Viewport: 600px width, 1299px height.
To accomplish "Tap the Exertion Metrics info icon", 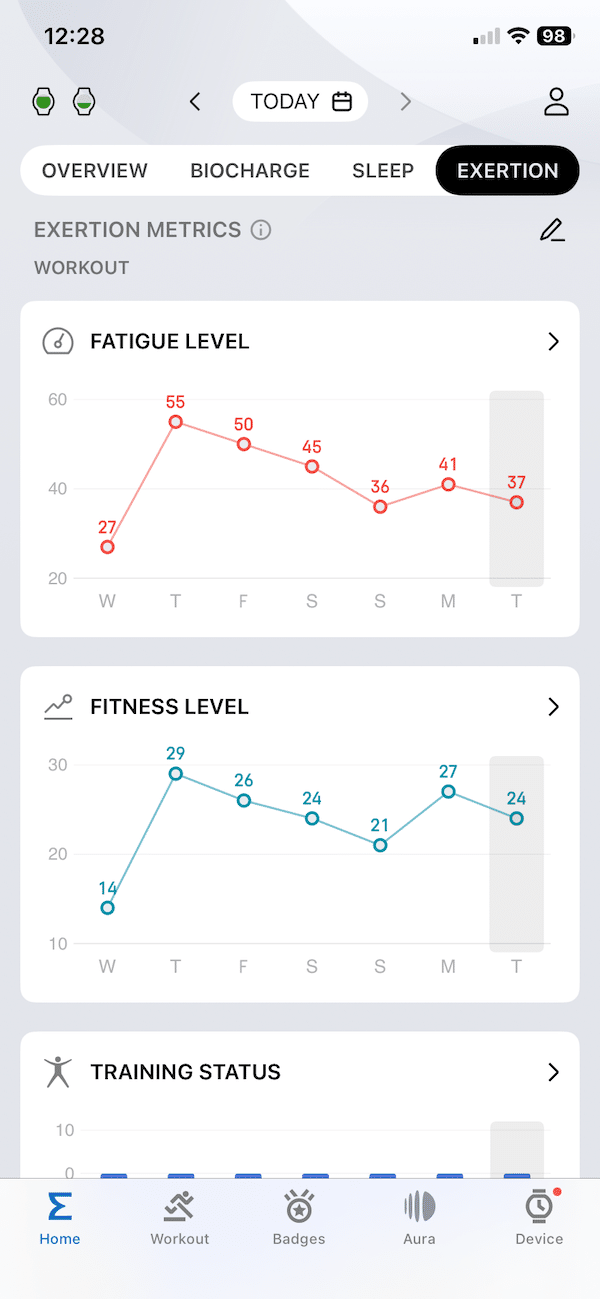I will tap(261, 230).
